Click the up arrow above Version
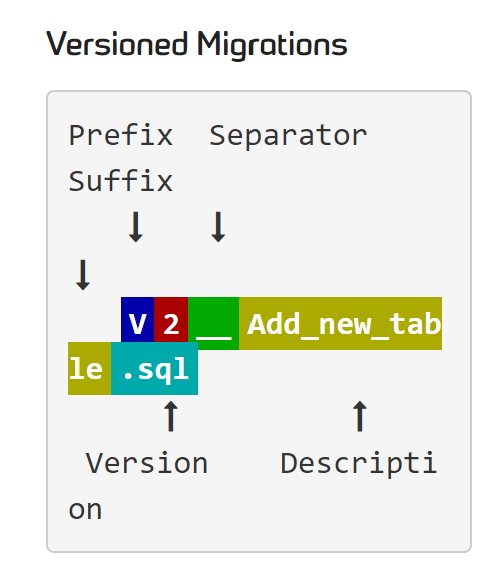Image resolution: width=500 pixels, height=582 pixels. click(171, 416)
